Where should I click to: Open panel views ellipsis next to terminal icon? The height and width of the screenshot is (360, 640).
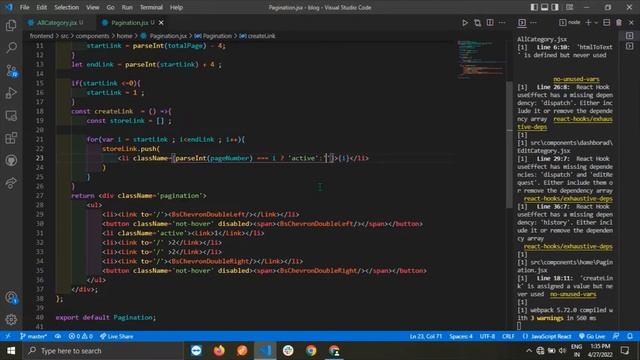click(533, 23)
